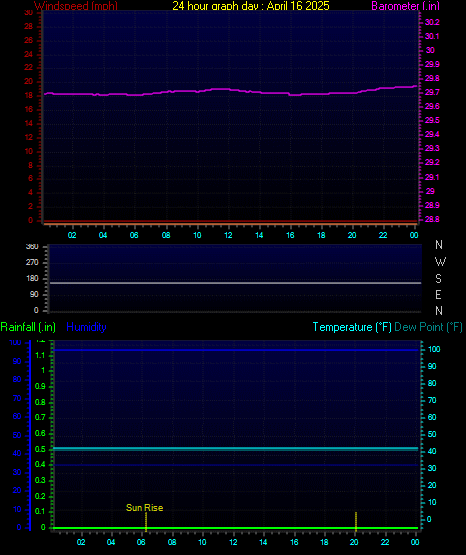Click the Humidity legend label
Viewport: 466px width, 555px height.
86,327
